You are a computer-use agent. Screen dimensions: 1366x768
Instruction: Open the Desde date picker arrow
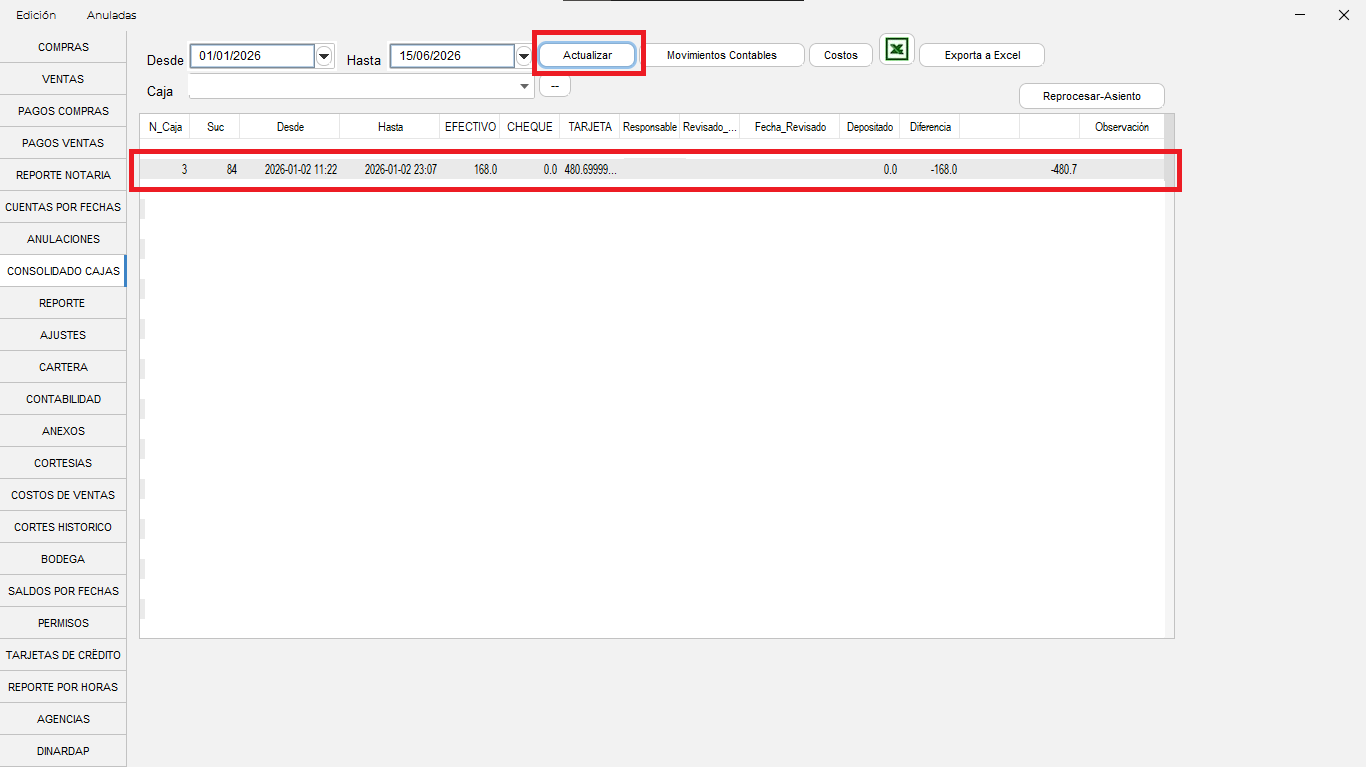tap(324, 56)
